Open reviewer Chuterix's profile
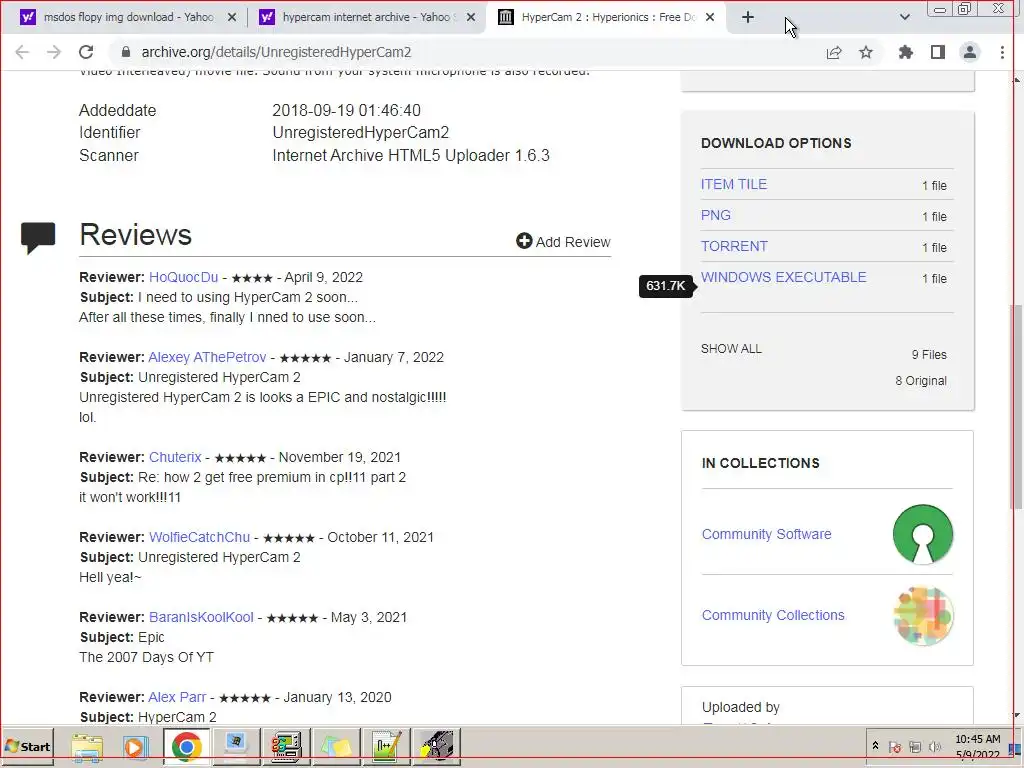Viewport: 1024px width, 768px height. pos(175,457)
